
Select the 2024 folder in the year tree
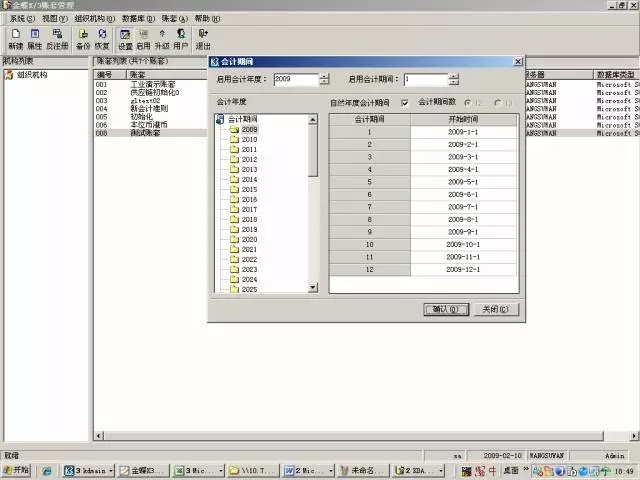point(244,280)
